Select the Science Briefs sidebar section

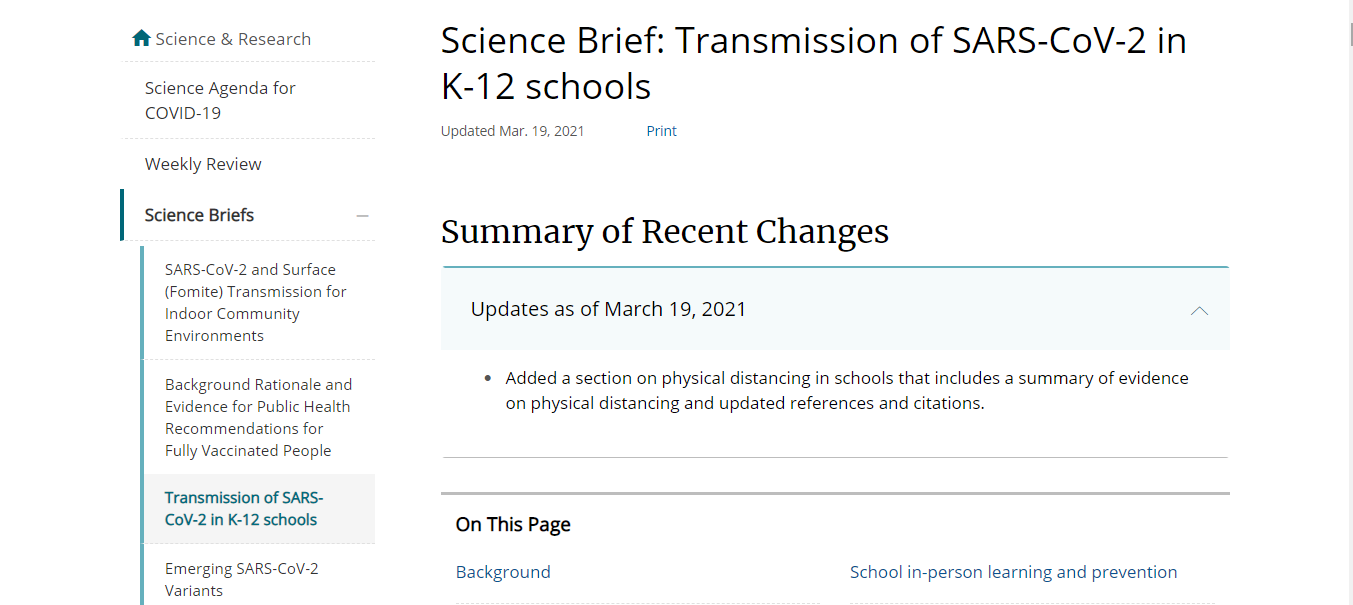point(199,215)
